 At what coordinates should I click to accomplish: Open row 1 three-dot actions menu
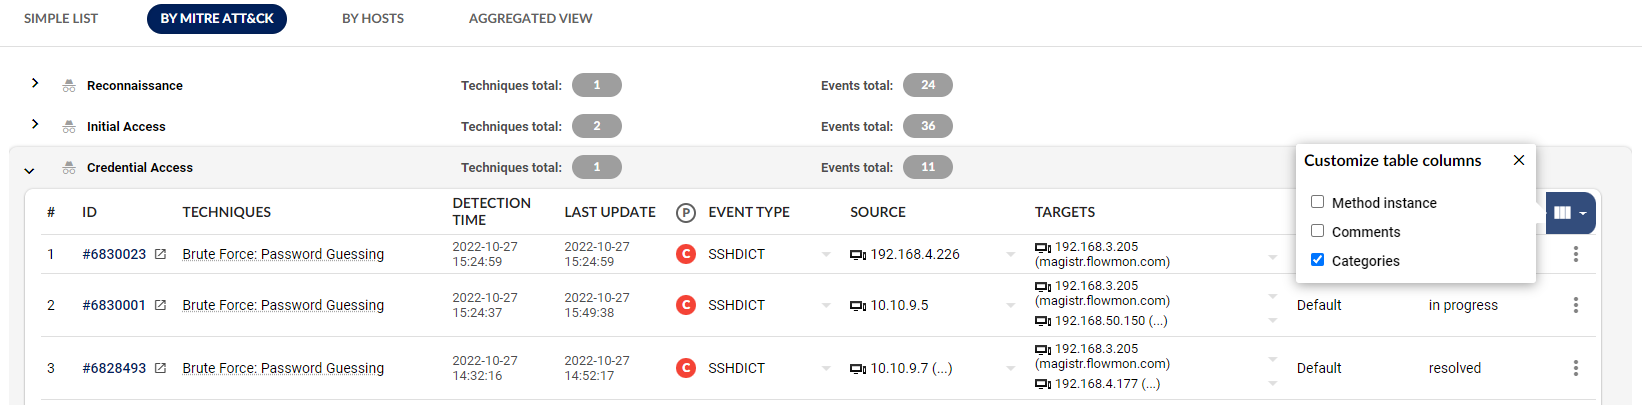click(1575, 254)
